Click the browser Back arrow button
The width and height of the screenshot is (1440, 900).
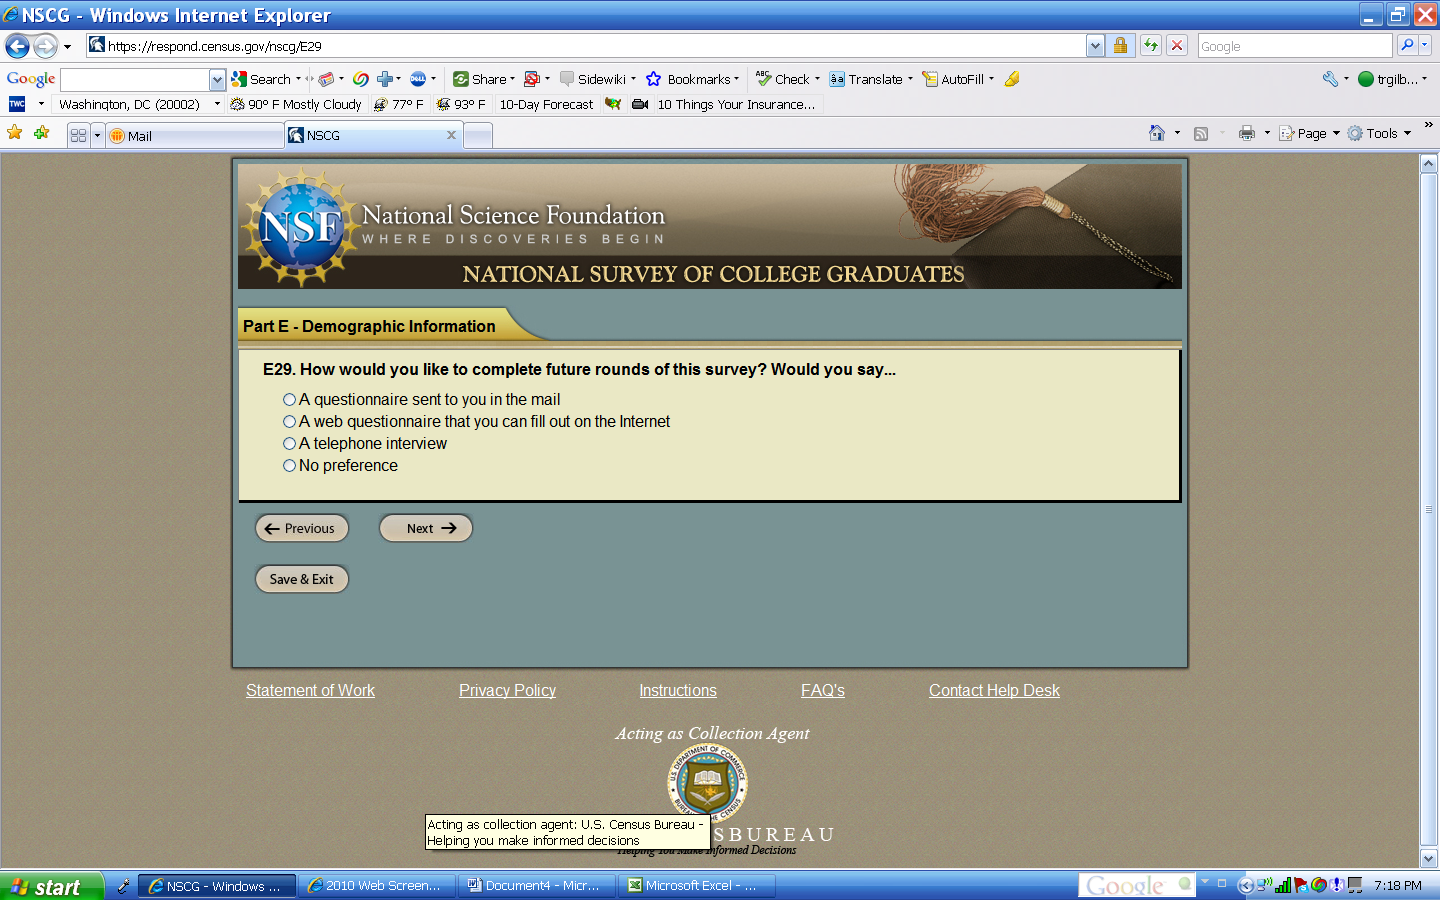pyautogui.click(x=17, y=46)
